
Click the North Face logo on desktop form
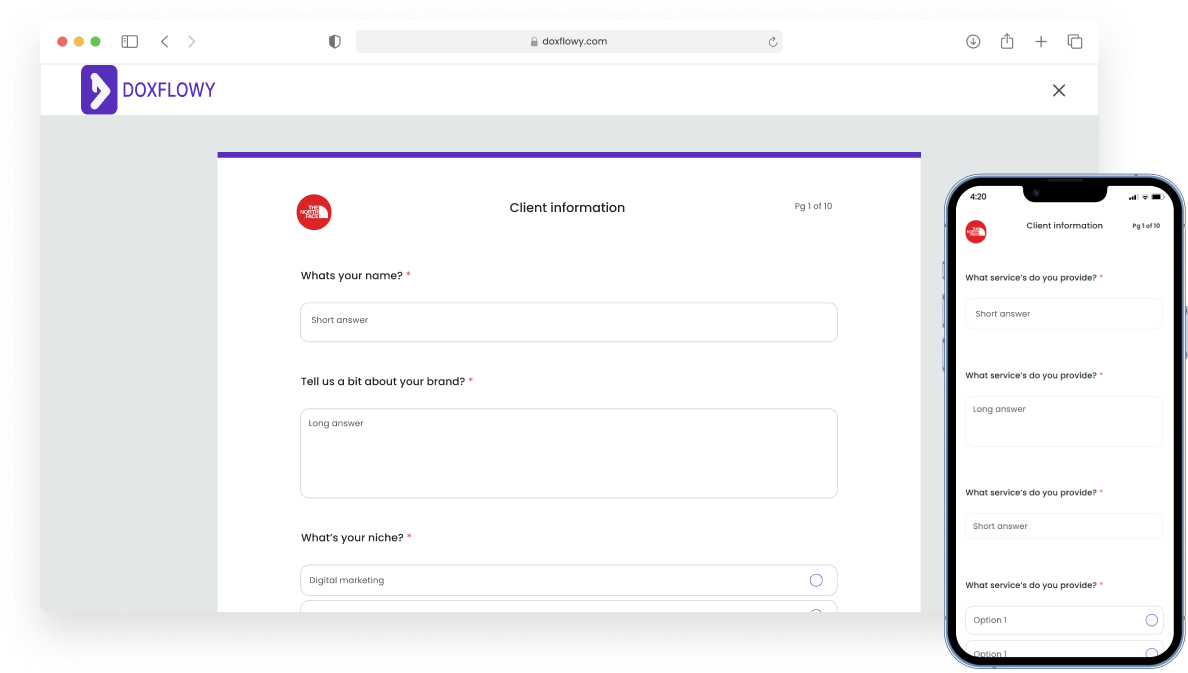pyautogui.click(x=314, y=212)
